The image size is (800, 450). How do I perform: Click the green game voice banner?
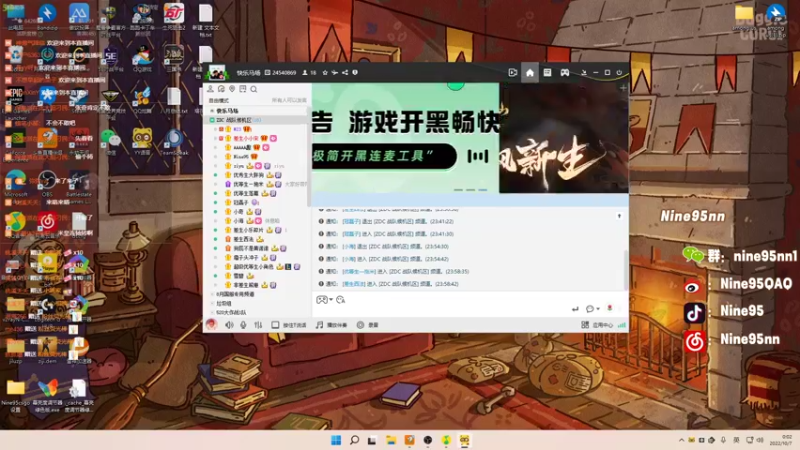point(406,138)
